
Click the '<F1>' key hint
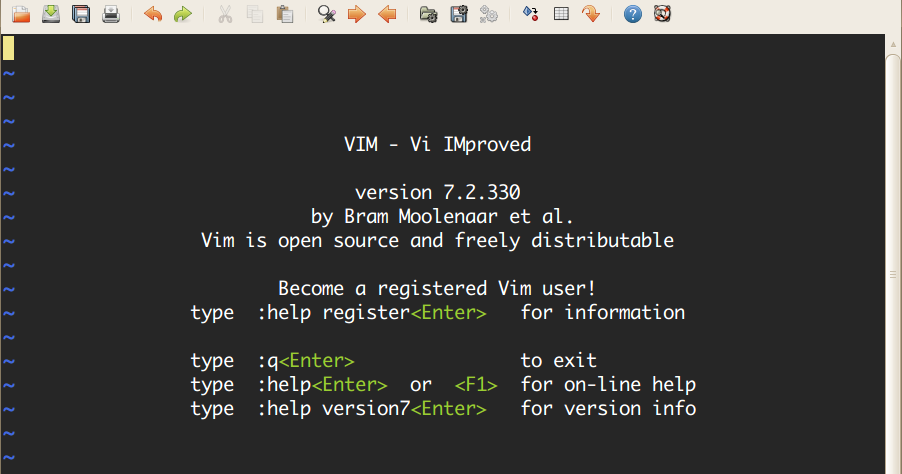click(476, 385)
